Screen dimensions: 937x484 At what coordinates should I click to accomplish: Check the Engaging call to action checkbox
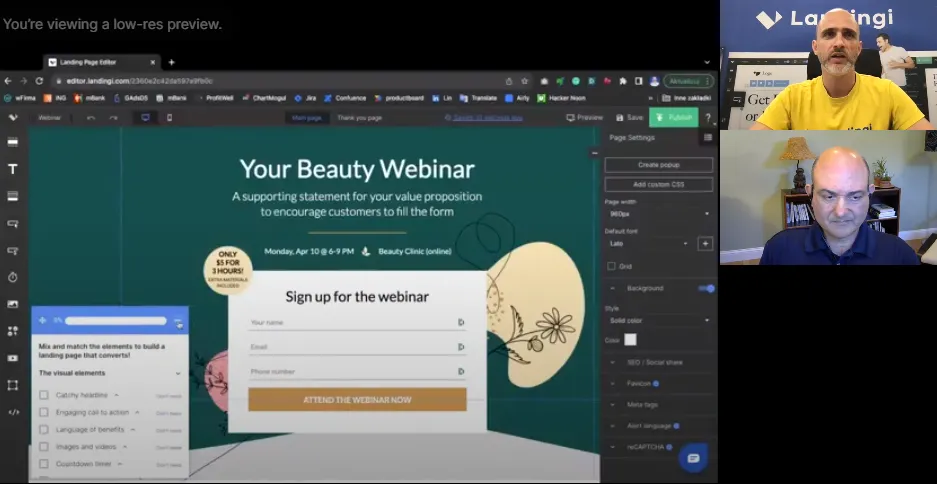tap(44, 412)
